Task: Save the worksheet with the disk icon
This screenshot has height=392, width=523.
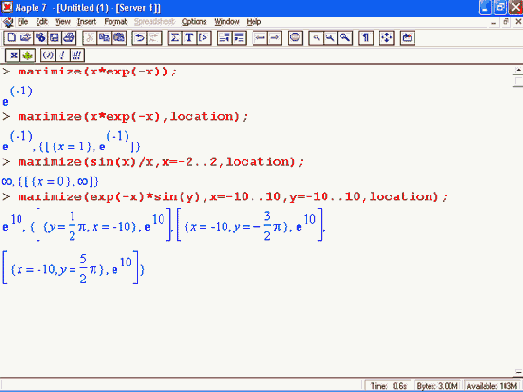Action: [54, 38]
